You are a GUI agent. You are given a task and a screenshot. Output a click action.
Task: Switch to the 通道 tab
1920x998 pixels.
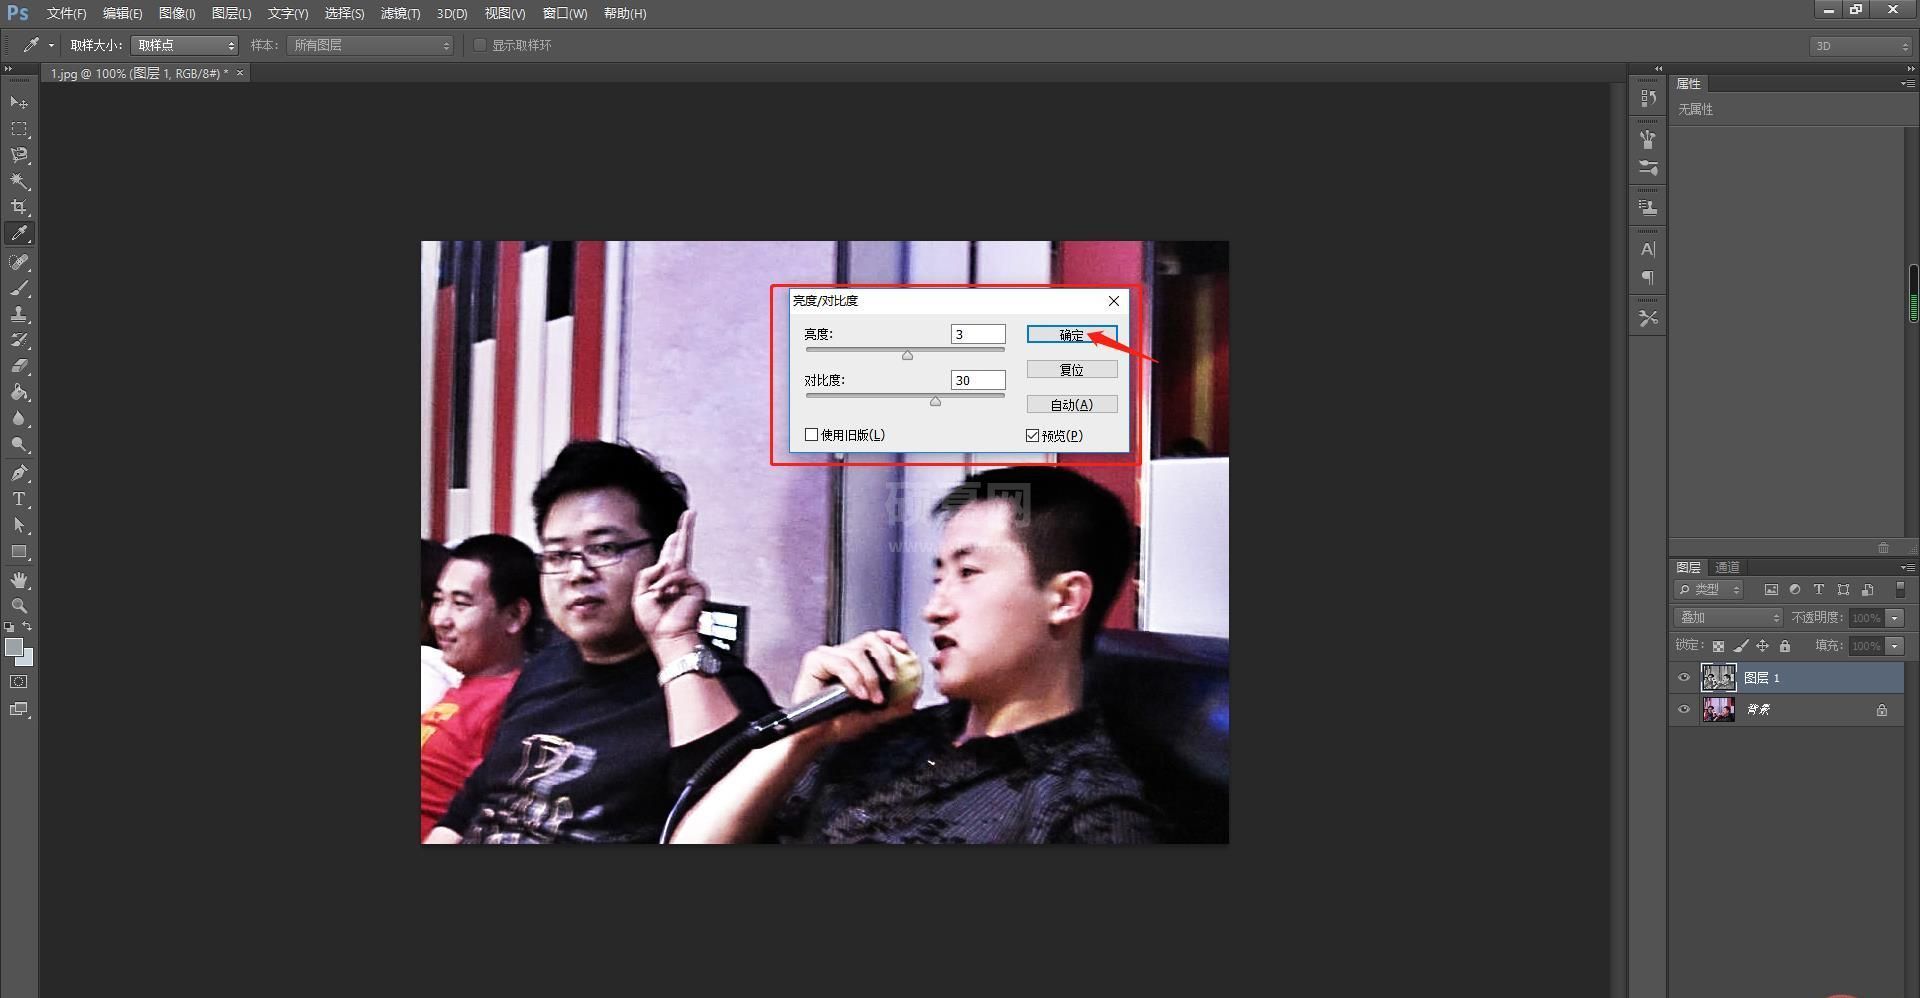tap(1727, 567)
